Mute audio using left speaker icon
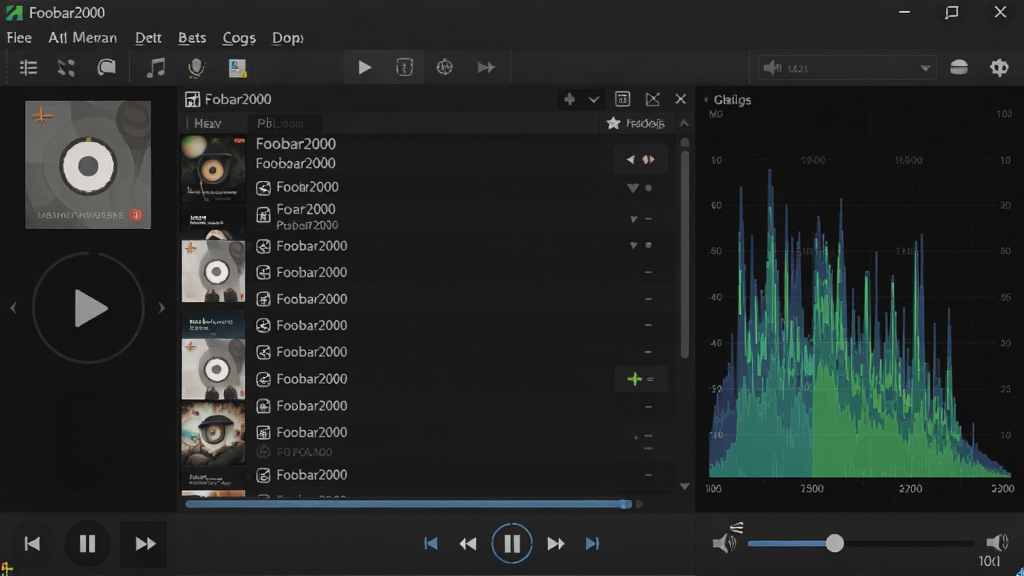The image size is (1024, 576). click(726, 541)
